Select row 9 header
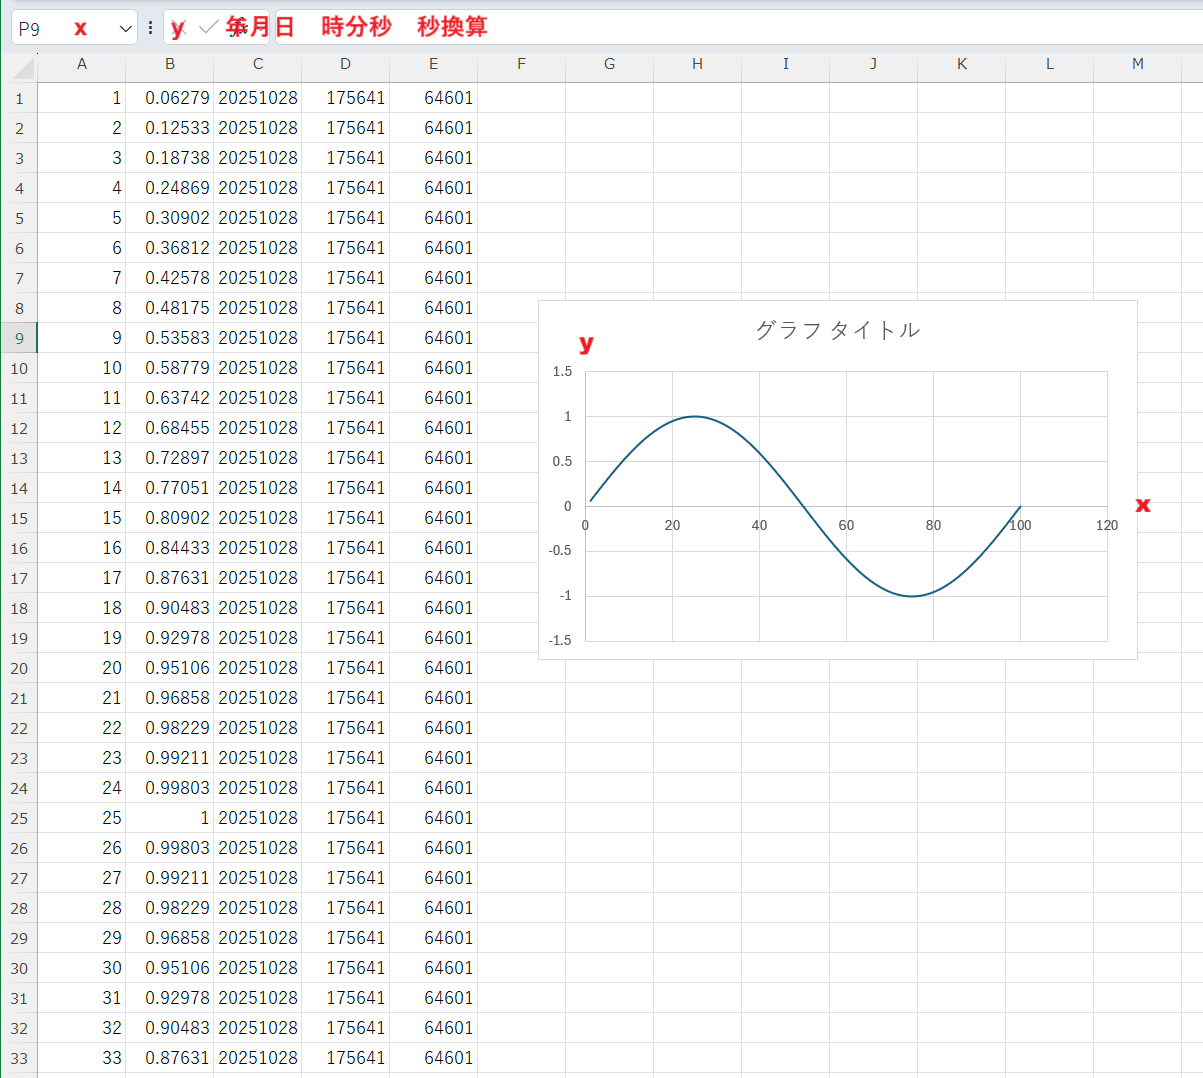Image resolution: width=1203 pixels, height=1078 pixels. [19, 338]
